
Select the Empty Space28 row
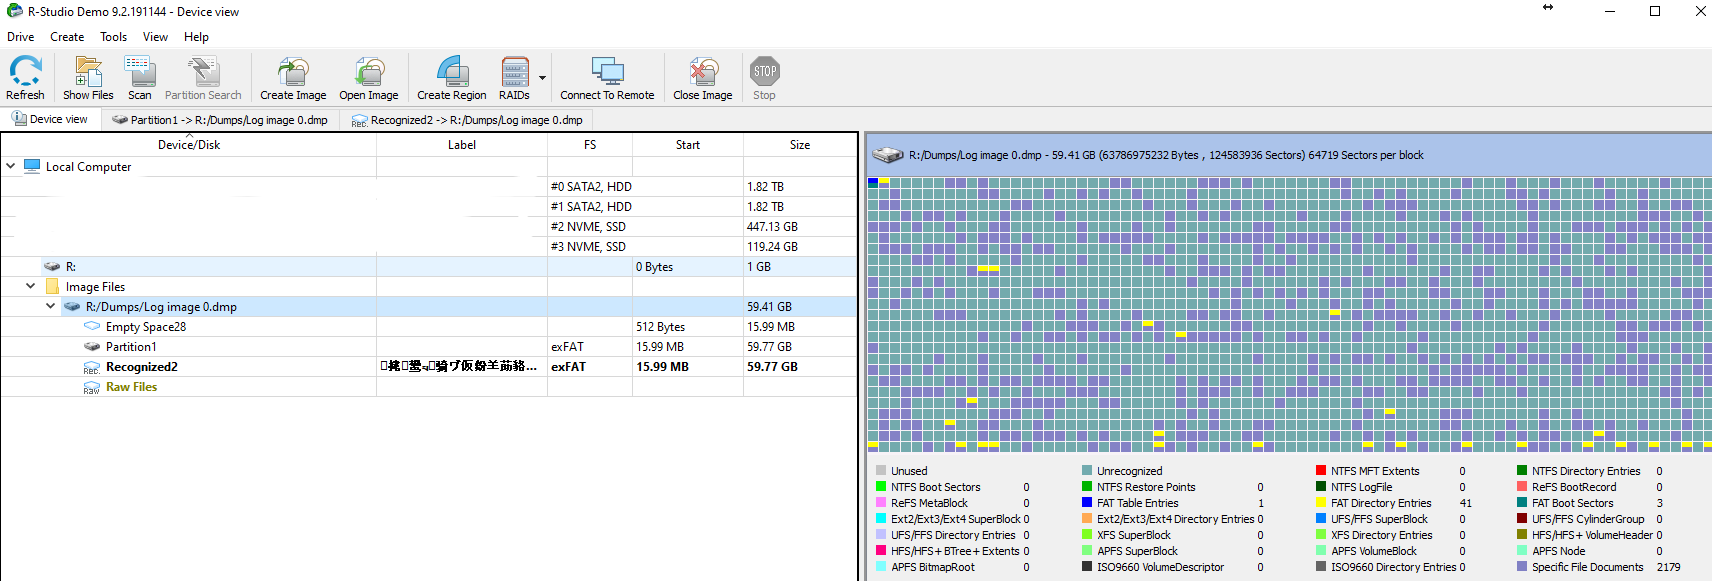428,327
